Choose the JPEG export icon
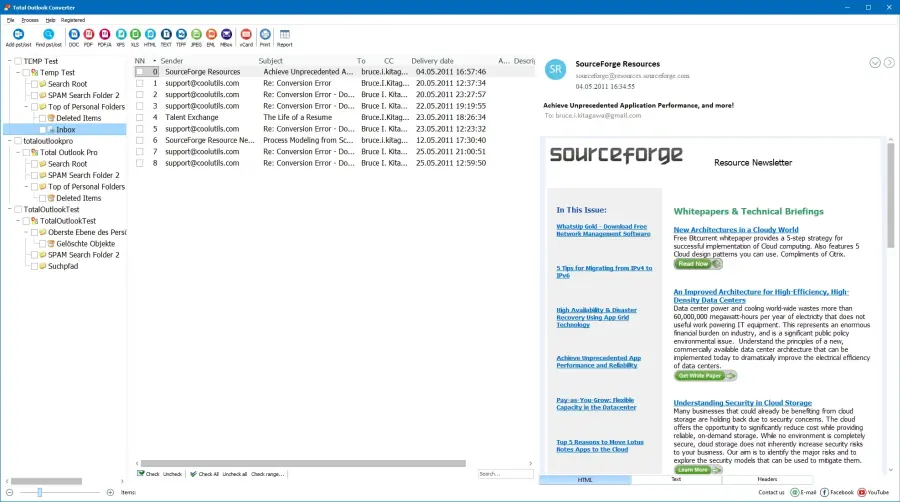The width and height of the screenshot is (900, 502). tap(196, 35)
